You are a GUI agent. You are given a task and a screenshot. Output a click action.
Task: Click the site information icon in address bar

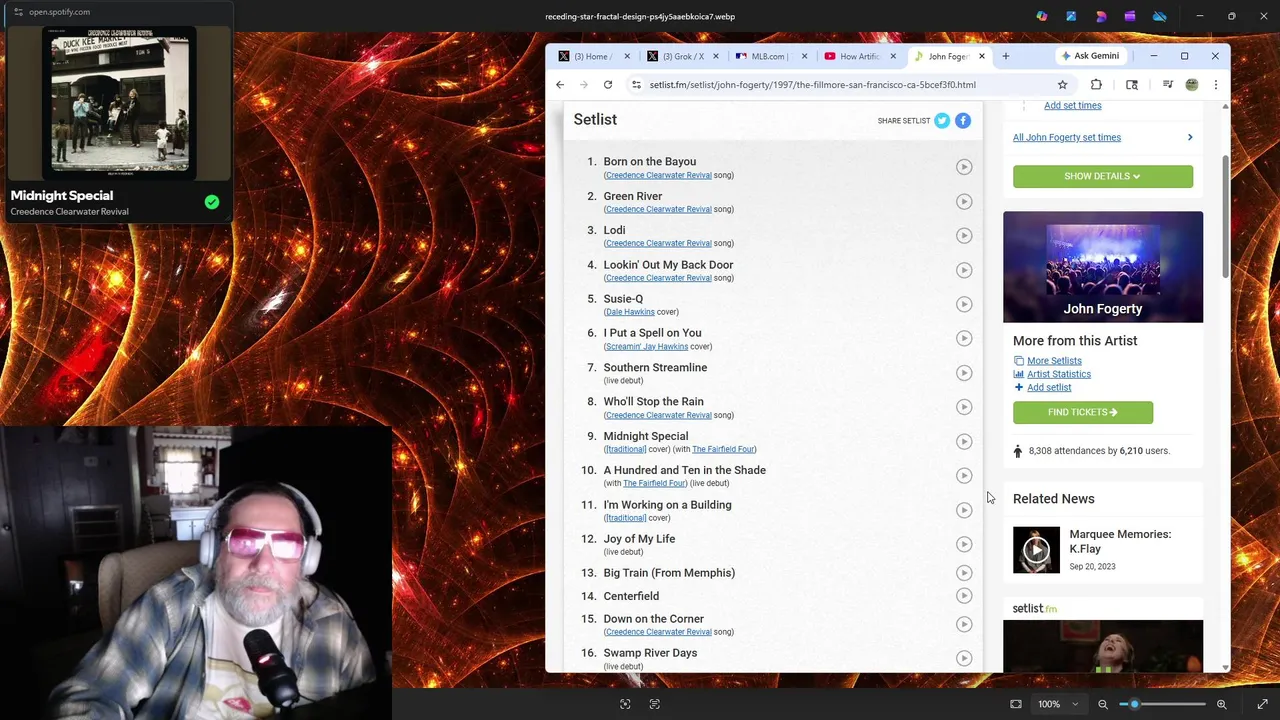(x=636, y=85)
